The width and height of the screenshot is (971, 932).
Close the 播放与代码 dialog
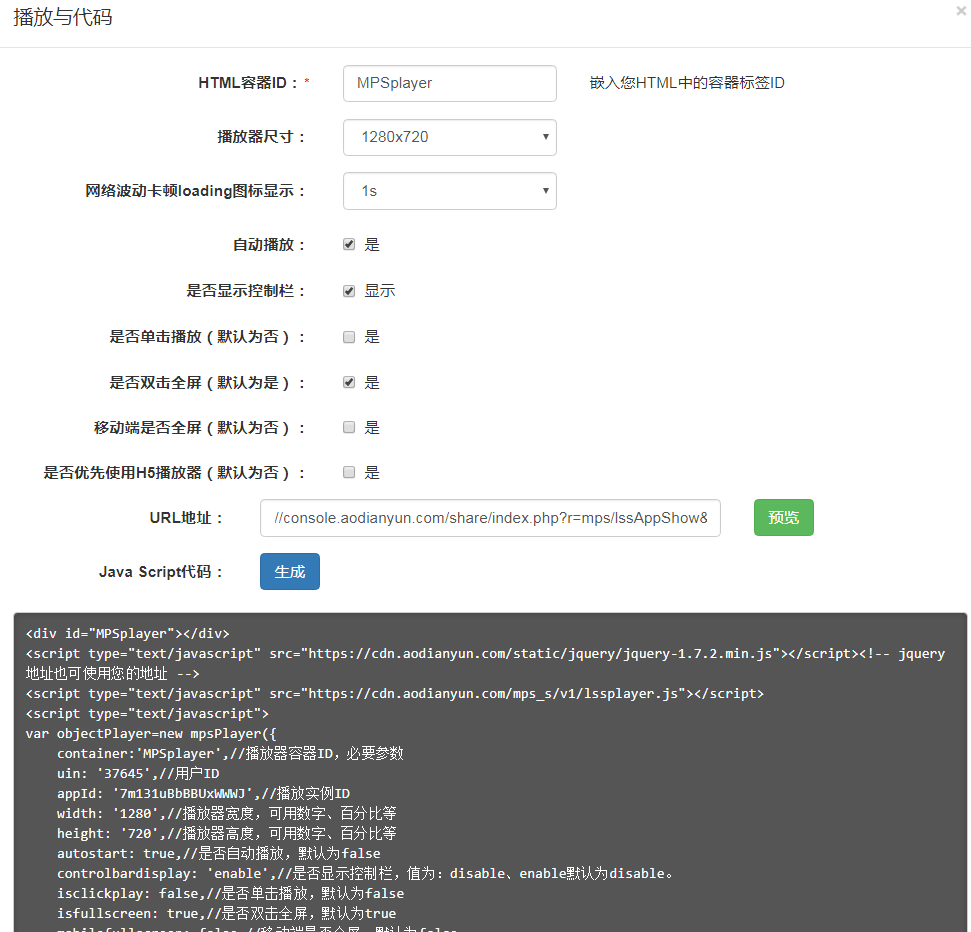tap(960, 11)
